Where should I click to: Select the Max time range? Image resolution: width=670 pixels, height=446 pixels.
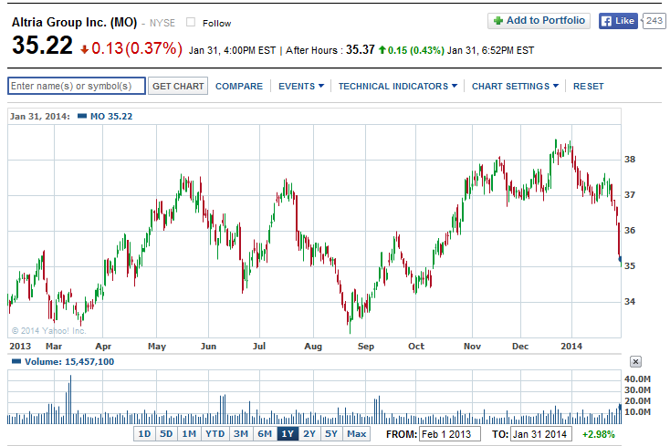click(x=356, y=434)
